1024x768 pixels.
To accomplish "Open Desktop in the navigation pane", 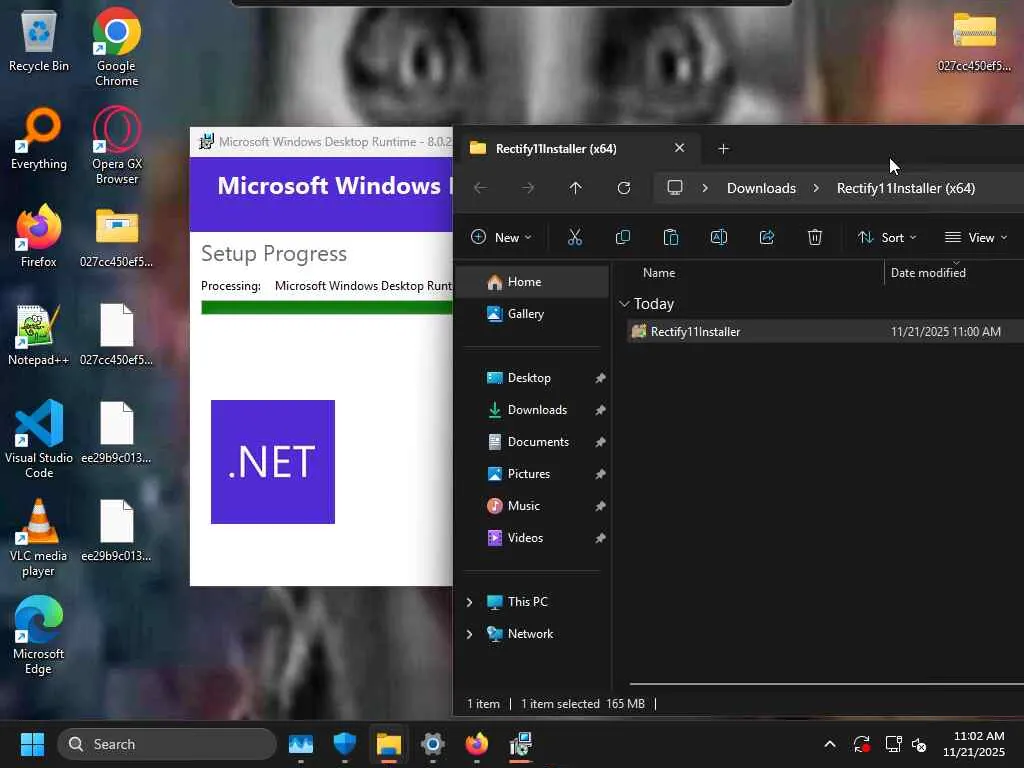I will point(529,378).
